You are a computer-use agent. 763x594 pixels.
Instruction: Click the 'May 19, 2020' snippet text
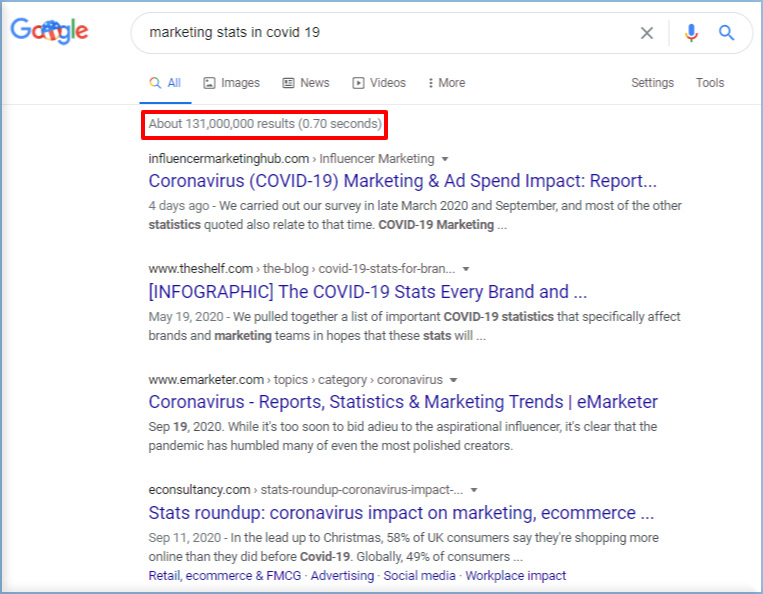point(186,317)
